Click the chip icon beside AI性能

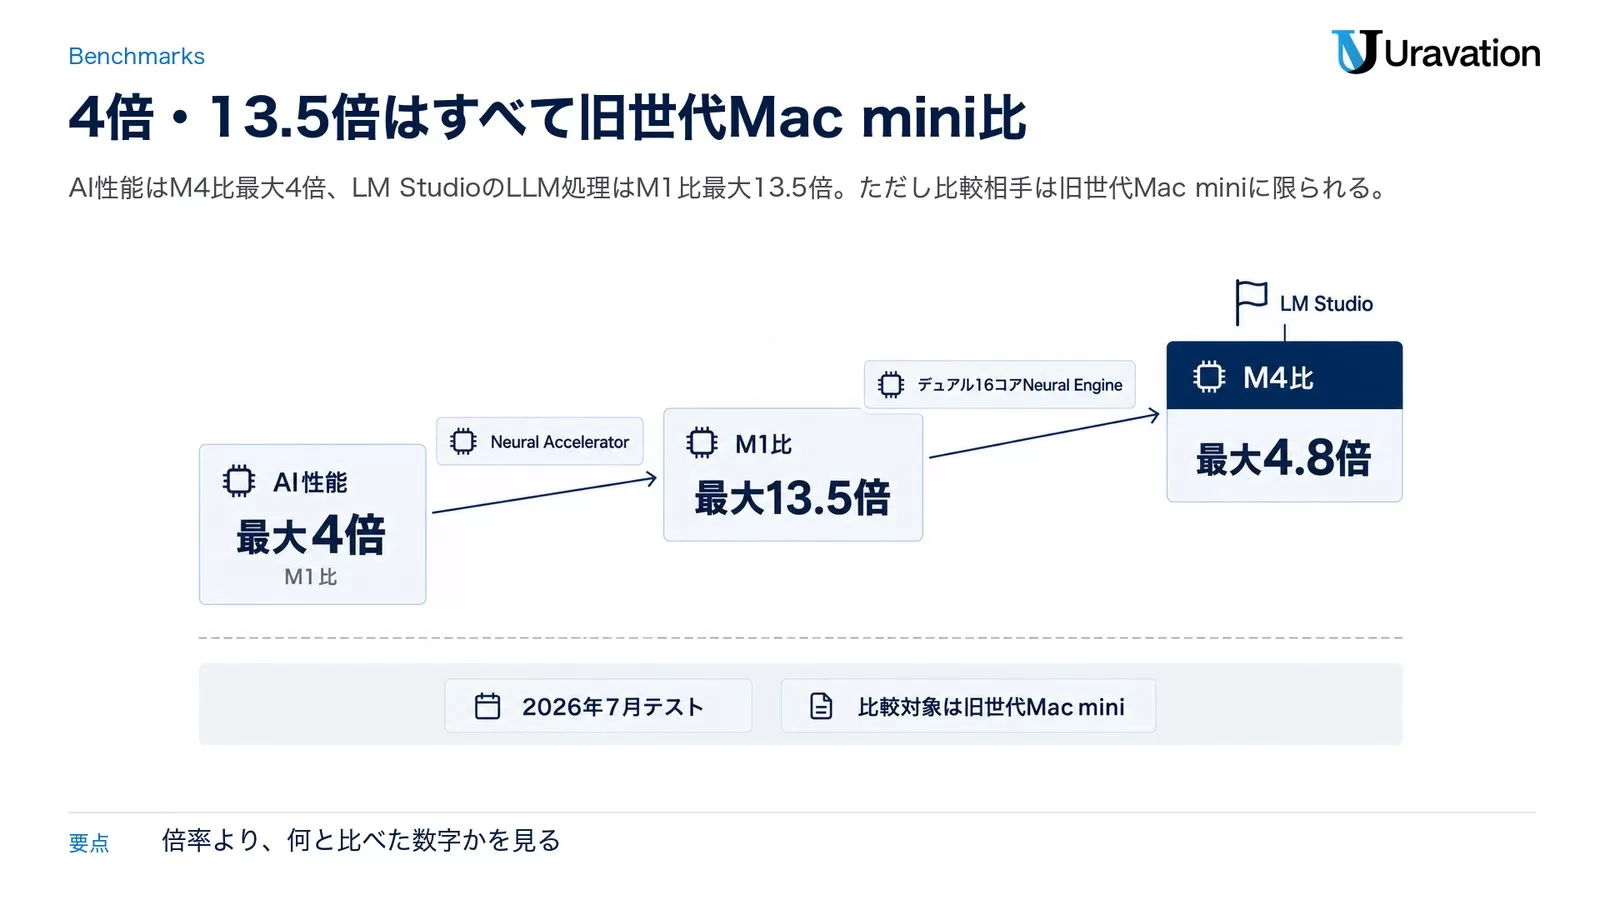[239, 481]
